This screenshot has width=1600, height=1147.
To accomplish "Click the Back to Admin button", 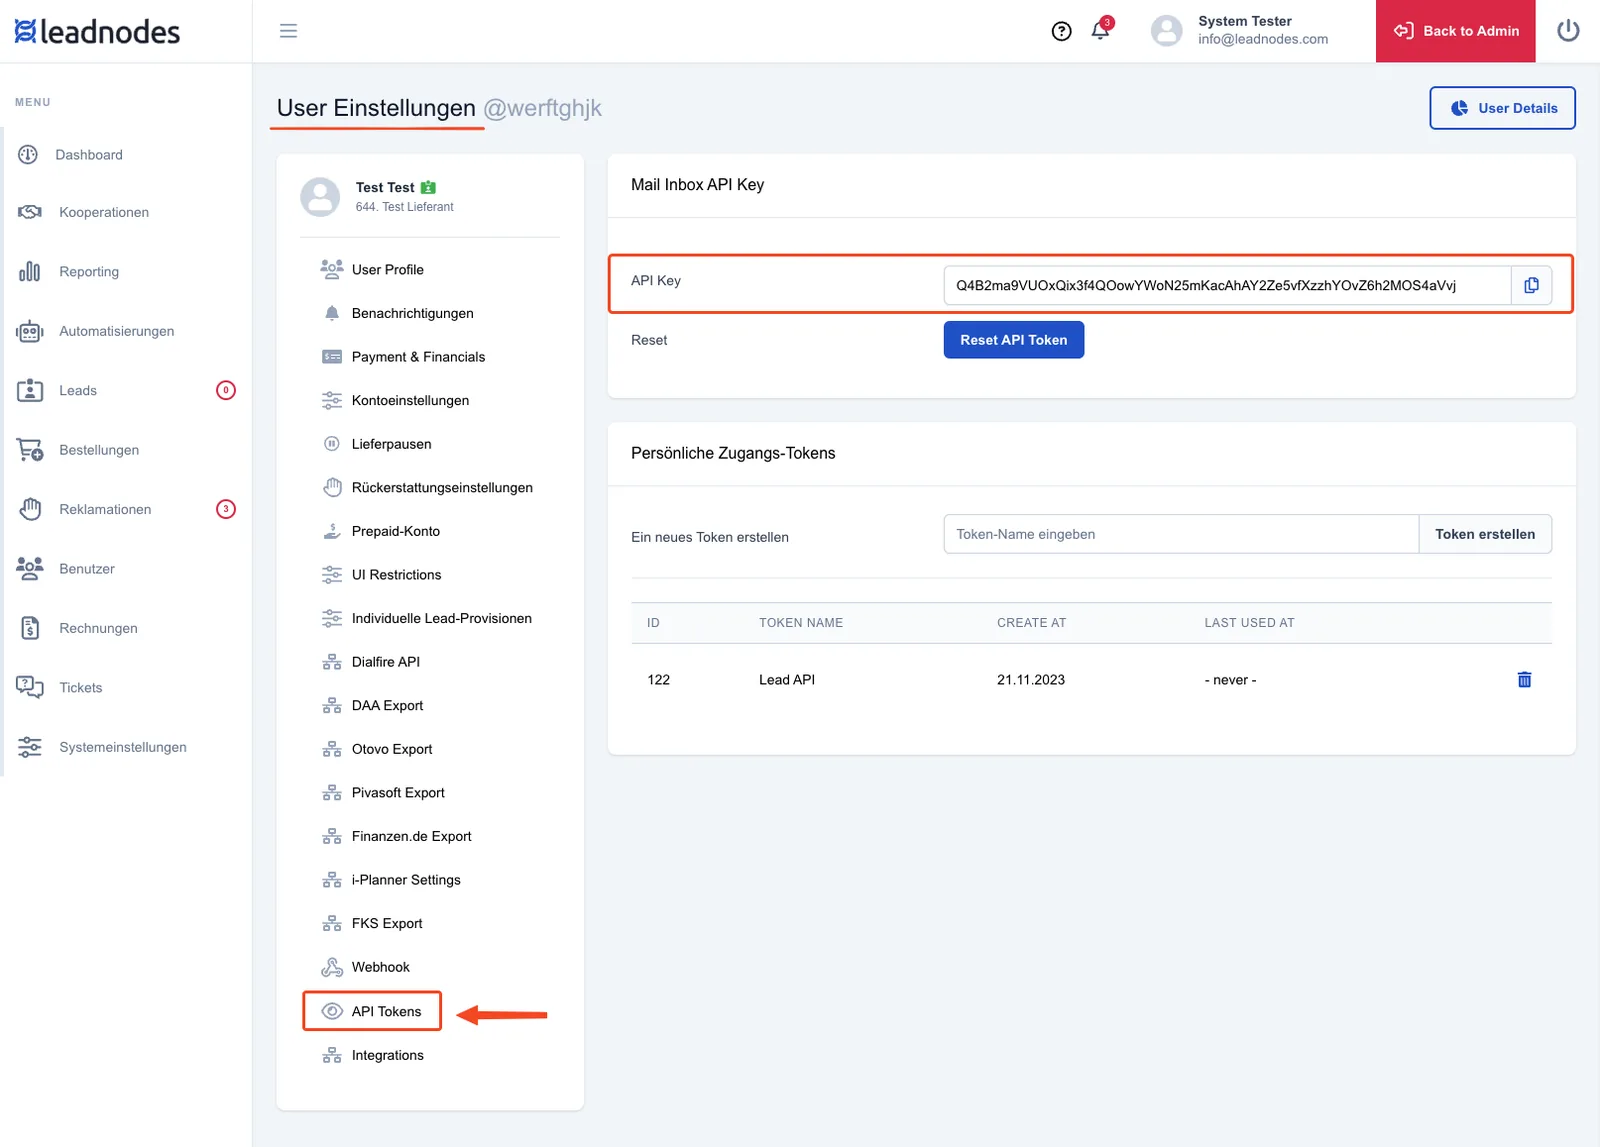I will [1456, 31].
